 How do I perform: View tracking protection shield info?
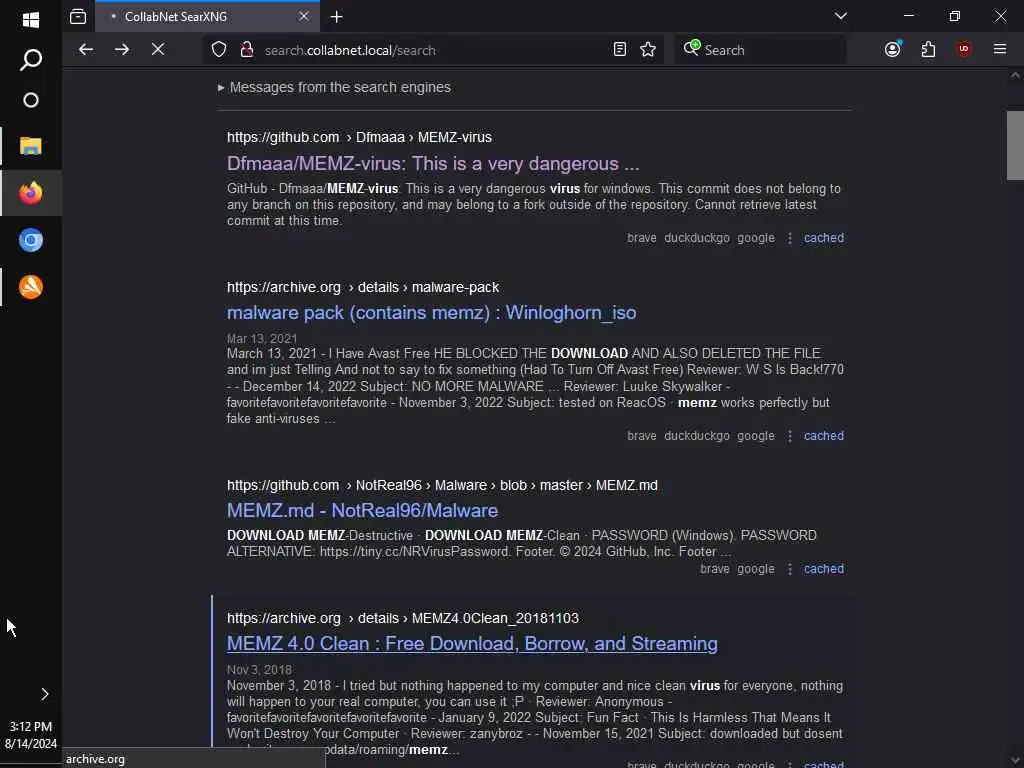[x=219, y=50]
